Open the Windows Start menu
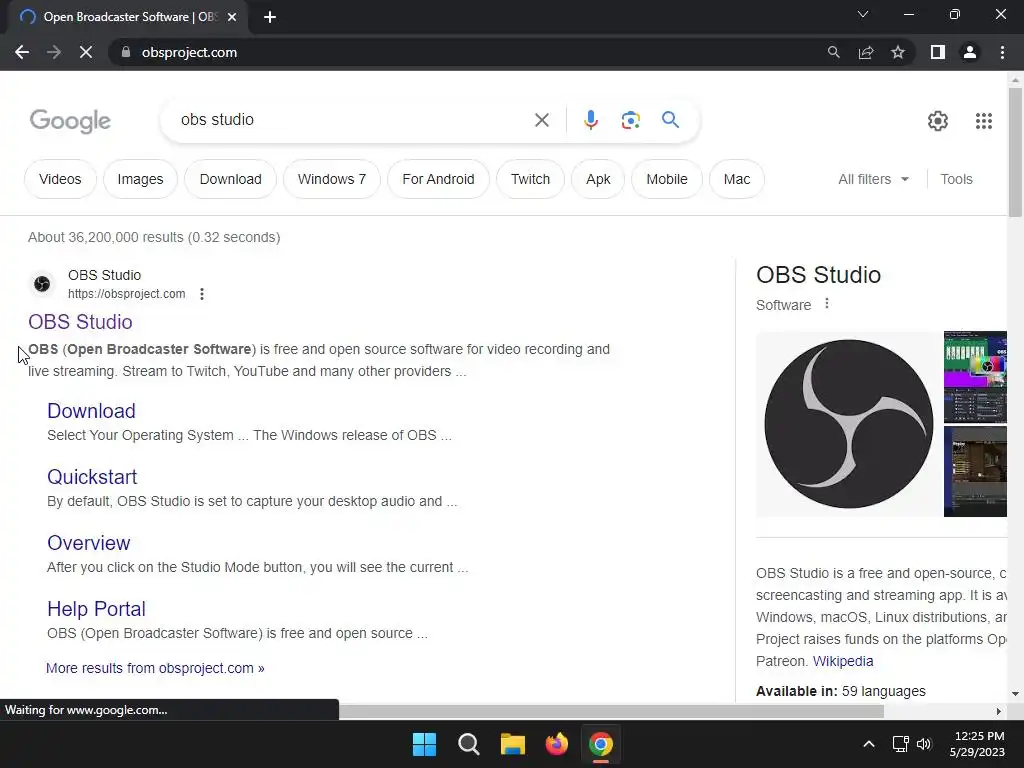The width and height of the screenshot is (1024, 768). click(x=424, y=744)
